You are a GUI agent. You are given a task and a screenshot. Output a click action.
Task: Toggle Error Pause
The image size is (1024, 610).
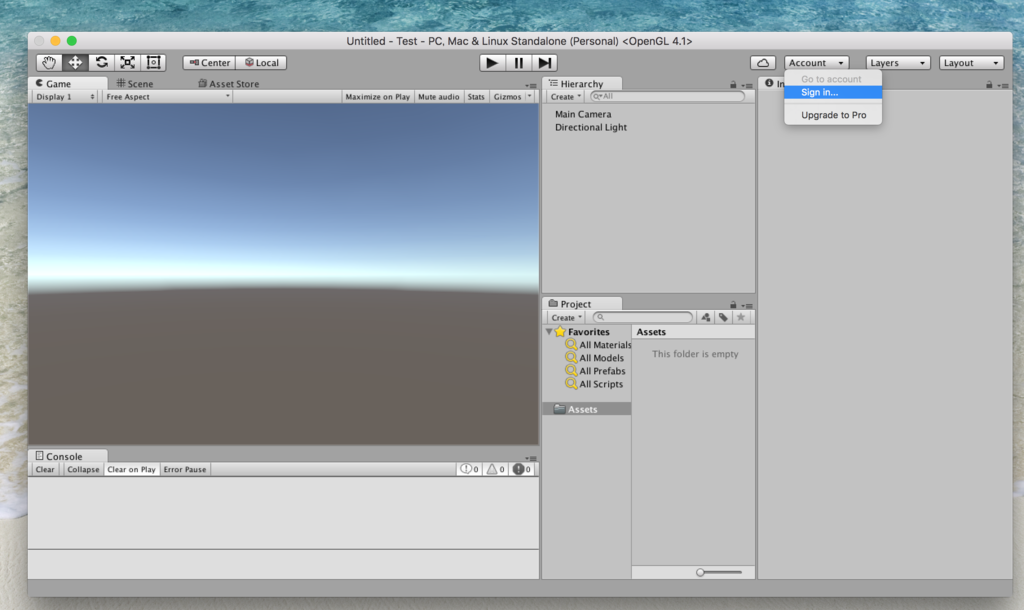pyautogui.click(x=185, y=470)
